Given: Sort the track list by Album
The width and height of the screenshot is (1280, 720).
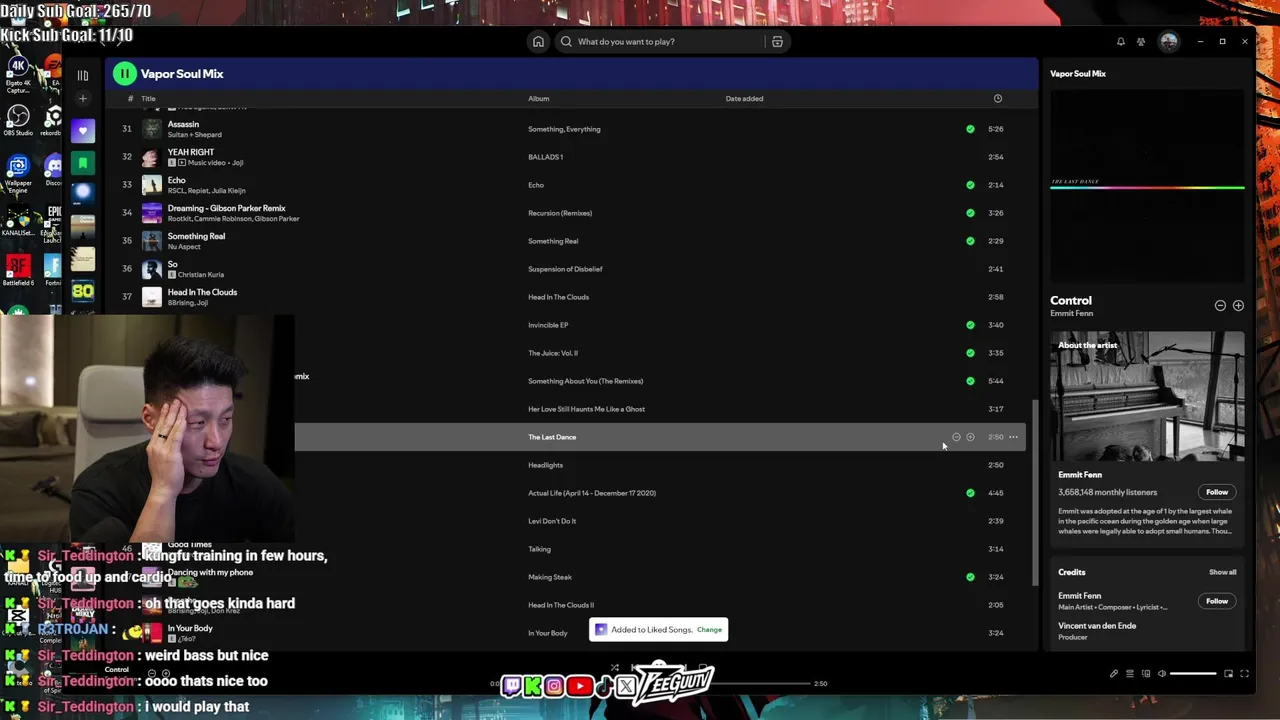Looking at the screenshot, I should [x=538, y=98].
